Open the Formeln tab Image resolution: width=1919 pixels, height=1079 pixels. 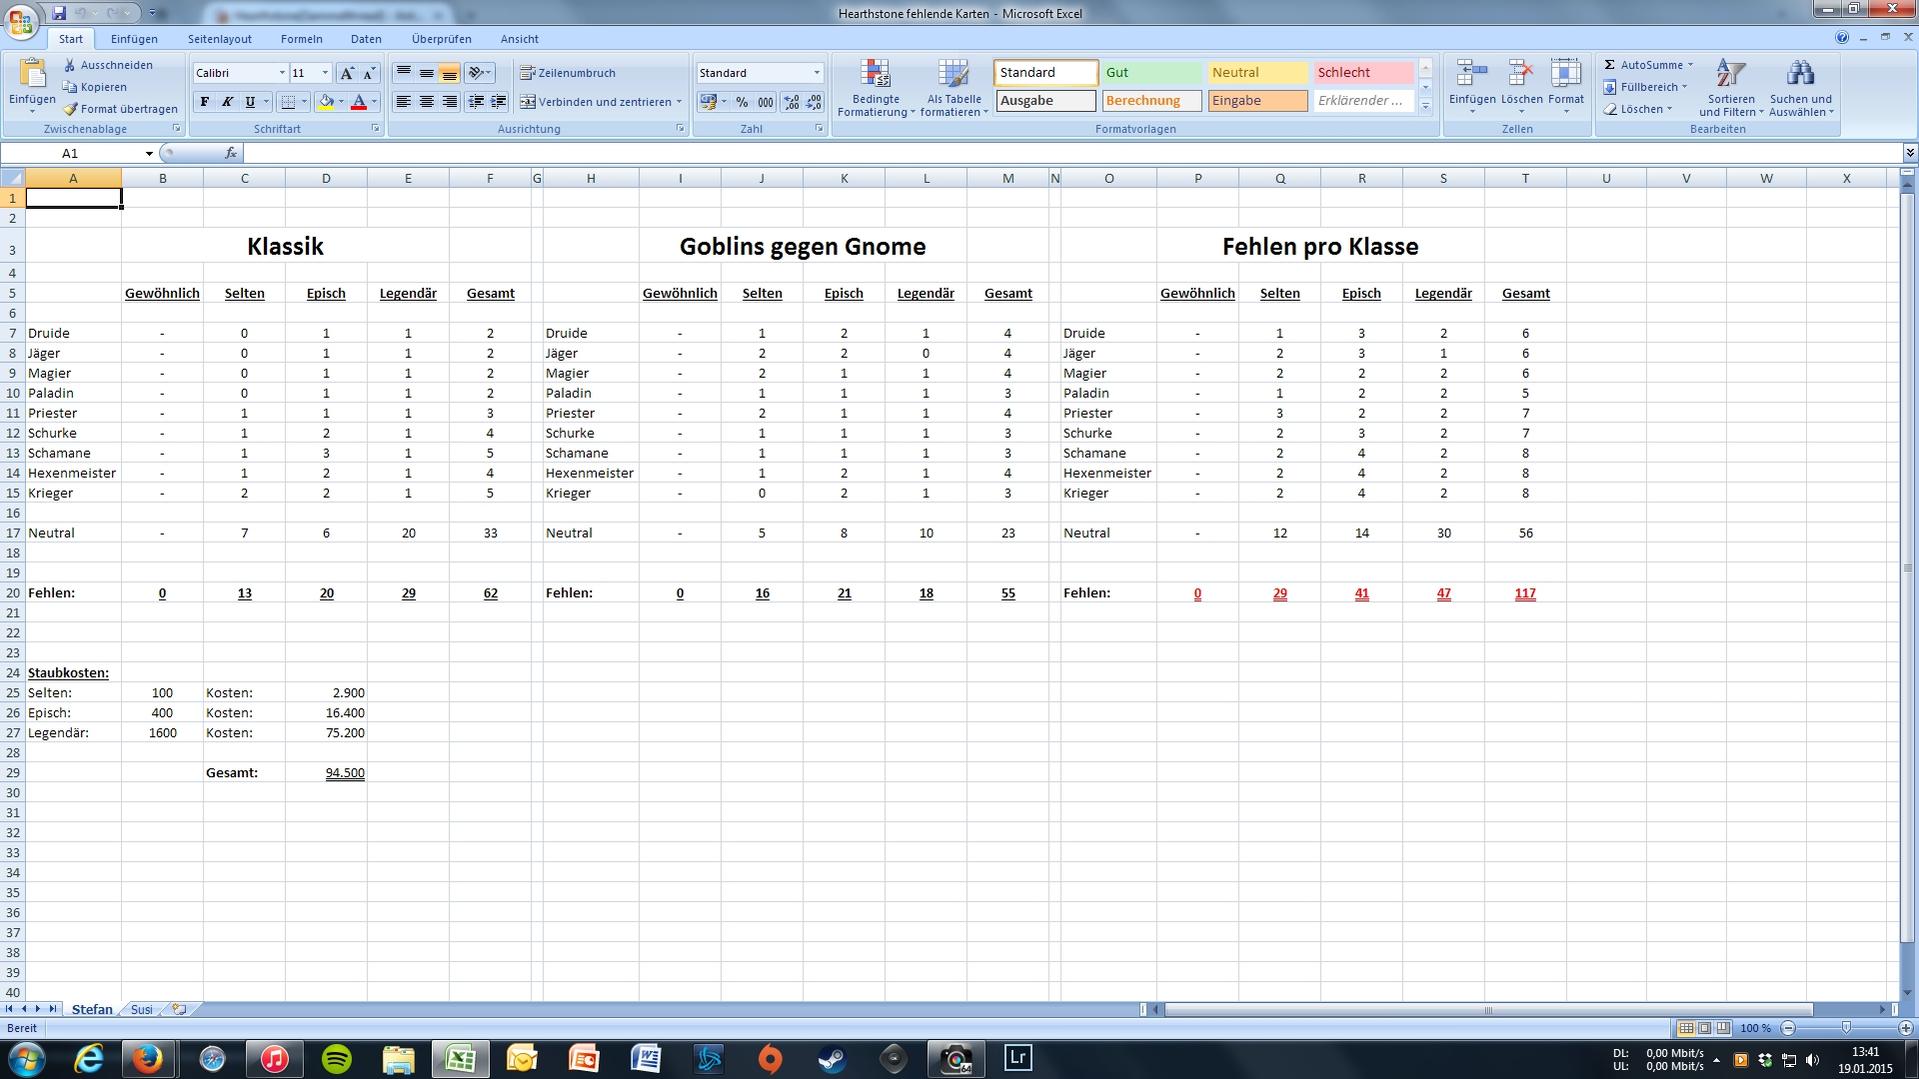[301, 39]
